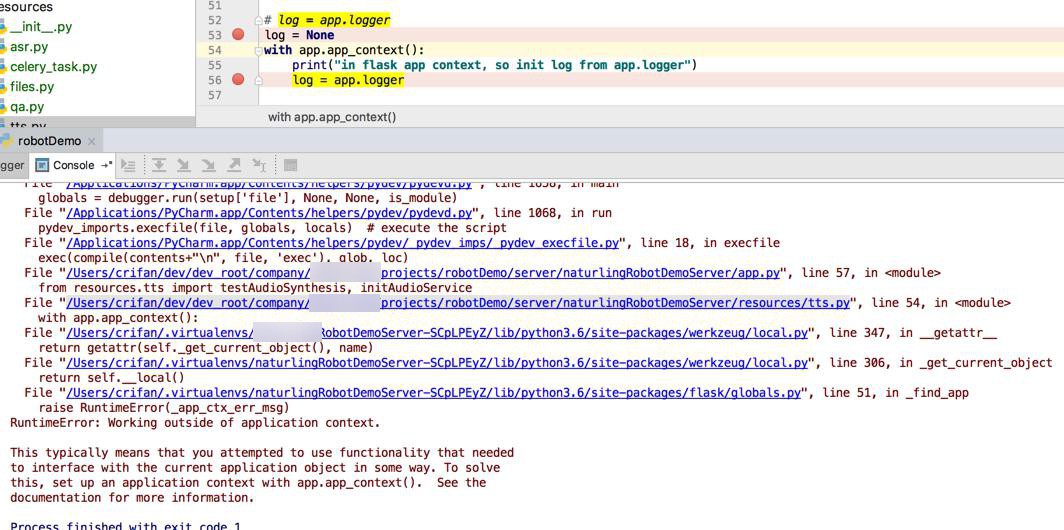Open the flask/globals.py traceback link
The width and height of the screenshot is (1064, 530).
click(x=434, y=392)
